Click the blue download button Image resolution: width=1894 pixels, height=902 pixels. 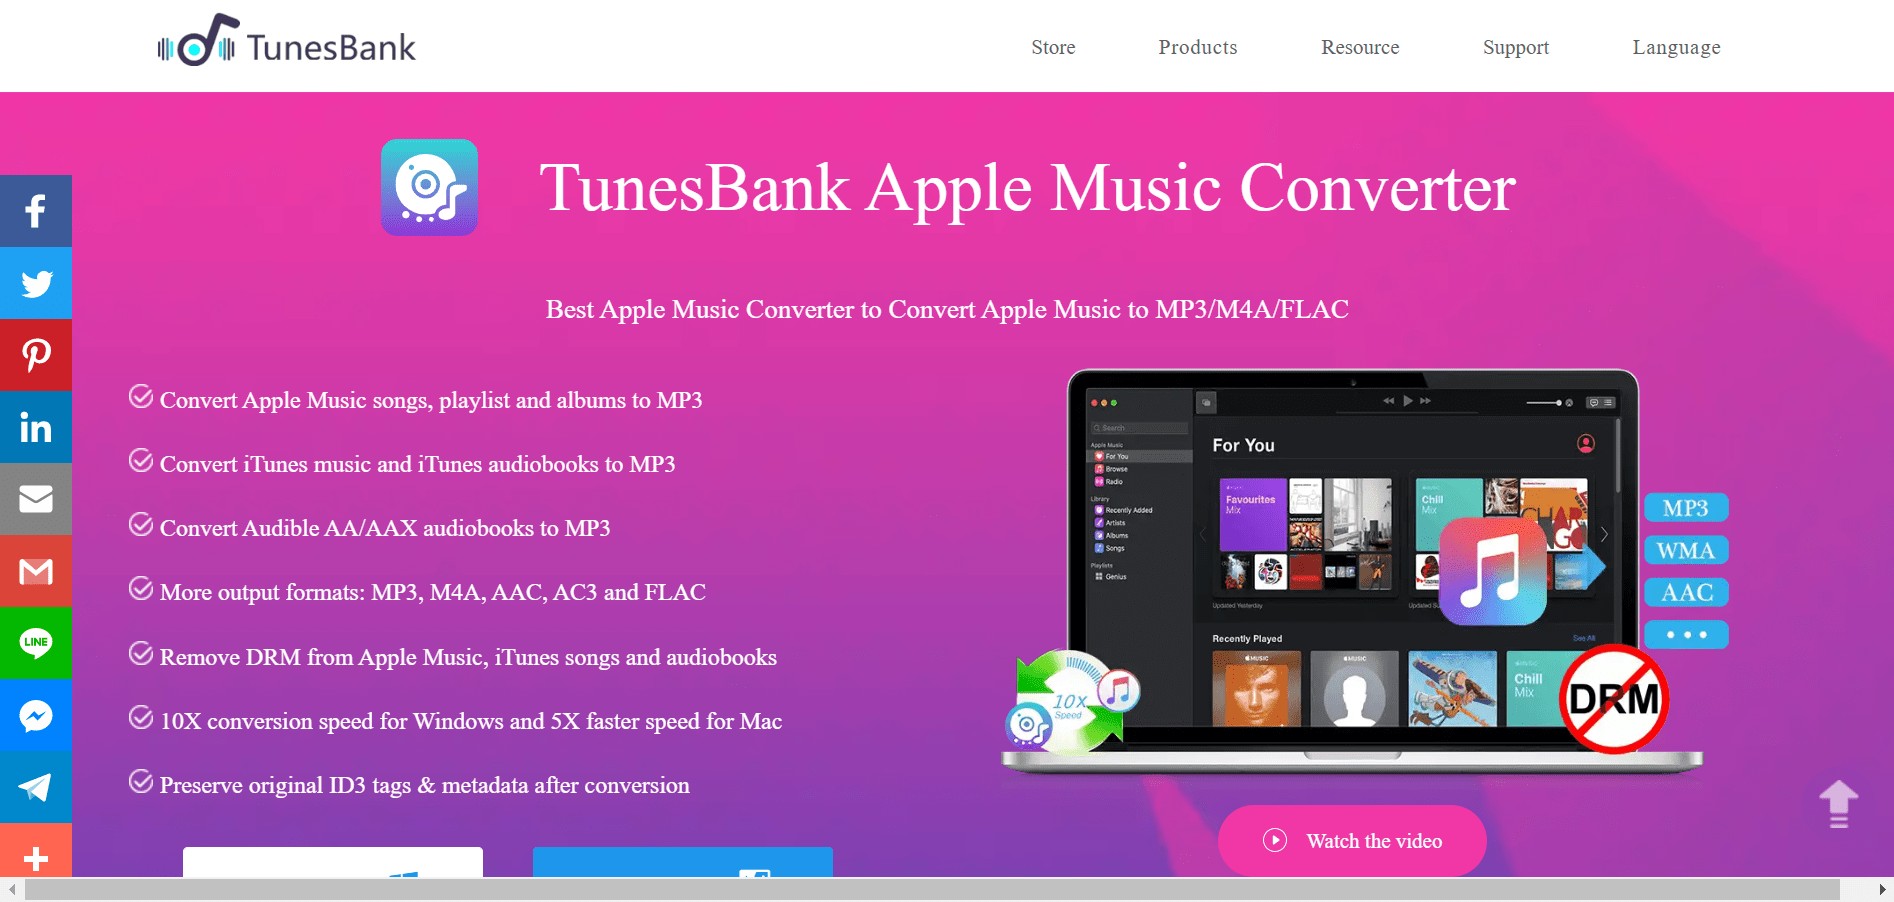click(683, 863)
